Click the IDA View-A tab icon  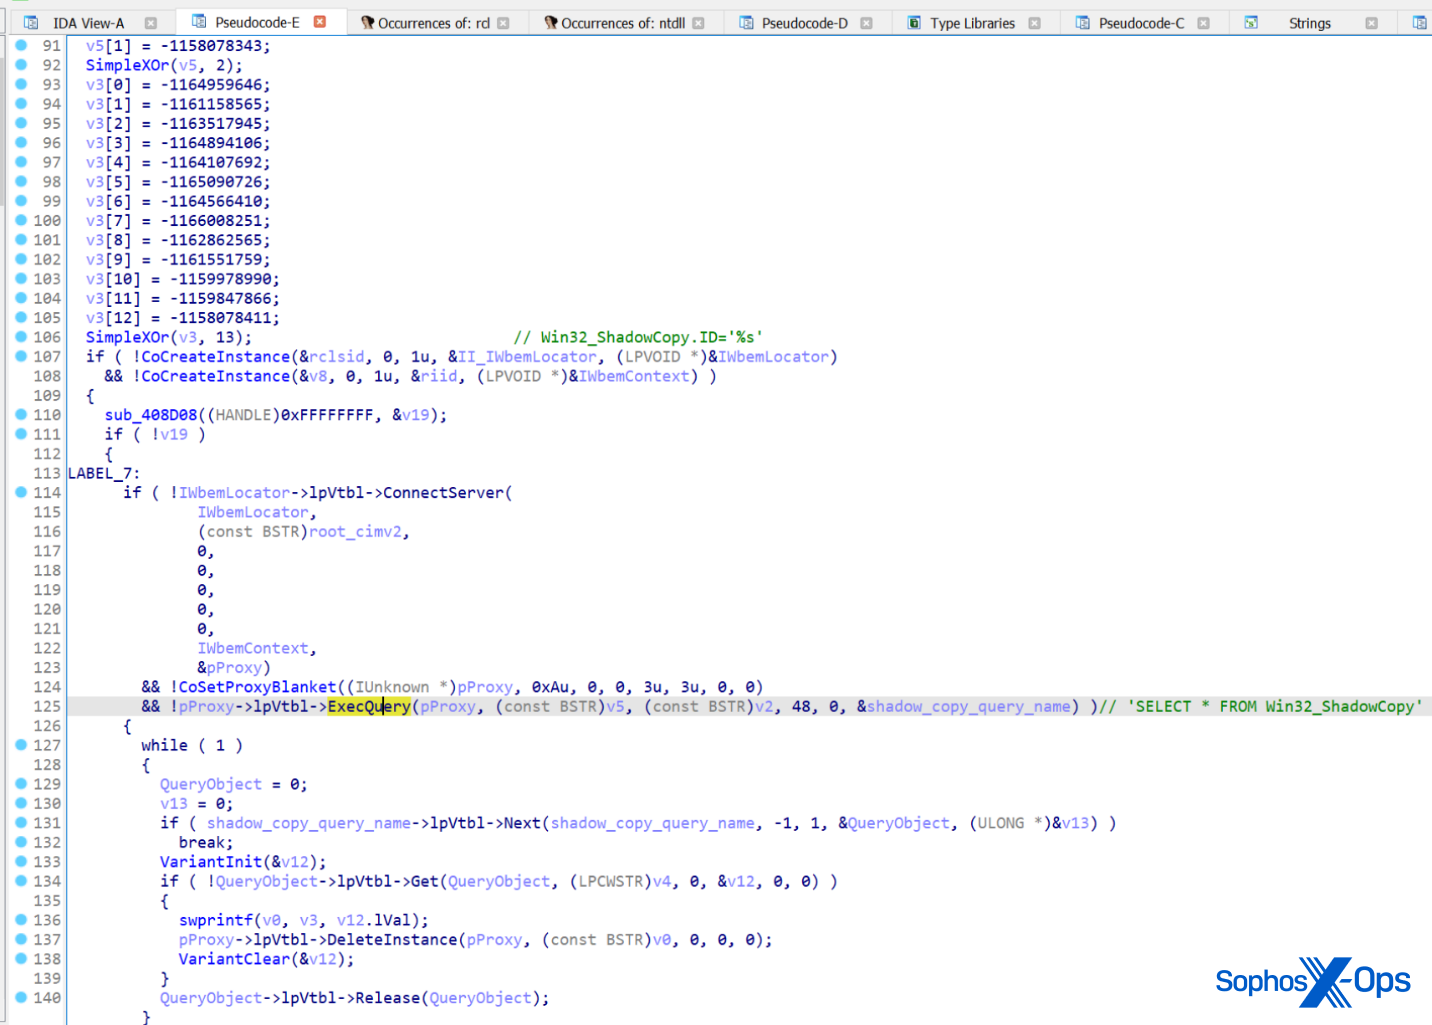(x=31, y=22)
